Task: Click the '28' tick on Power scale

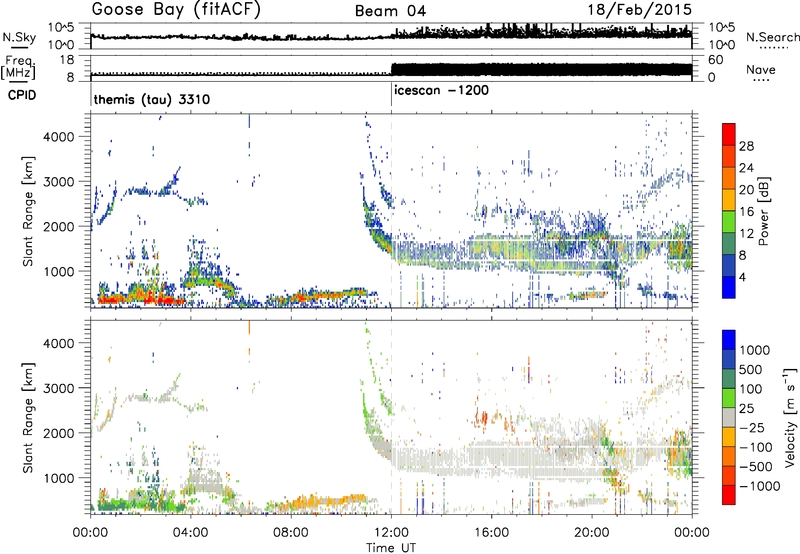Action: pyautogui.click(x=746, y=146)
